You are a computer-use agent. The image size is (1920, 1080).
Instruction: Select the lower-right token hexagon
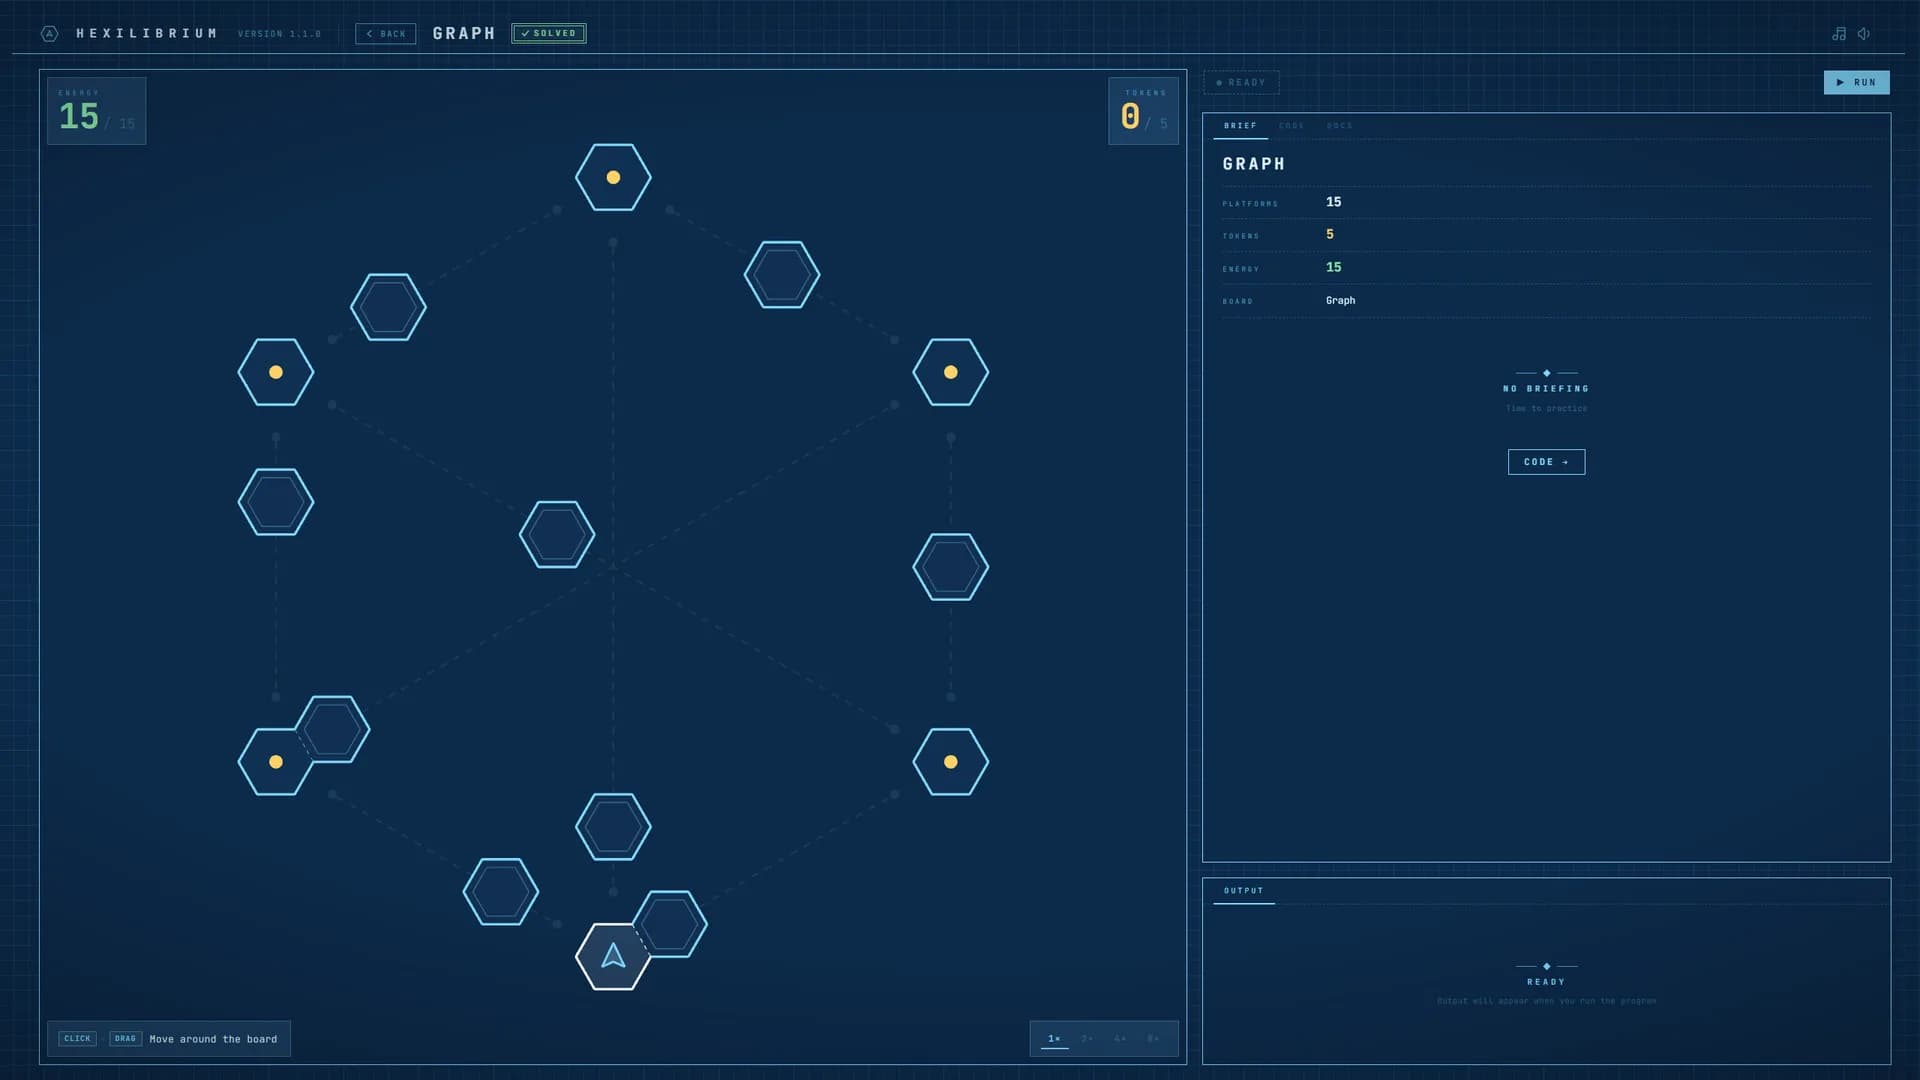951,762
